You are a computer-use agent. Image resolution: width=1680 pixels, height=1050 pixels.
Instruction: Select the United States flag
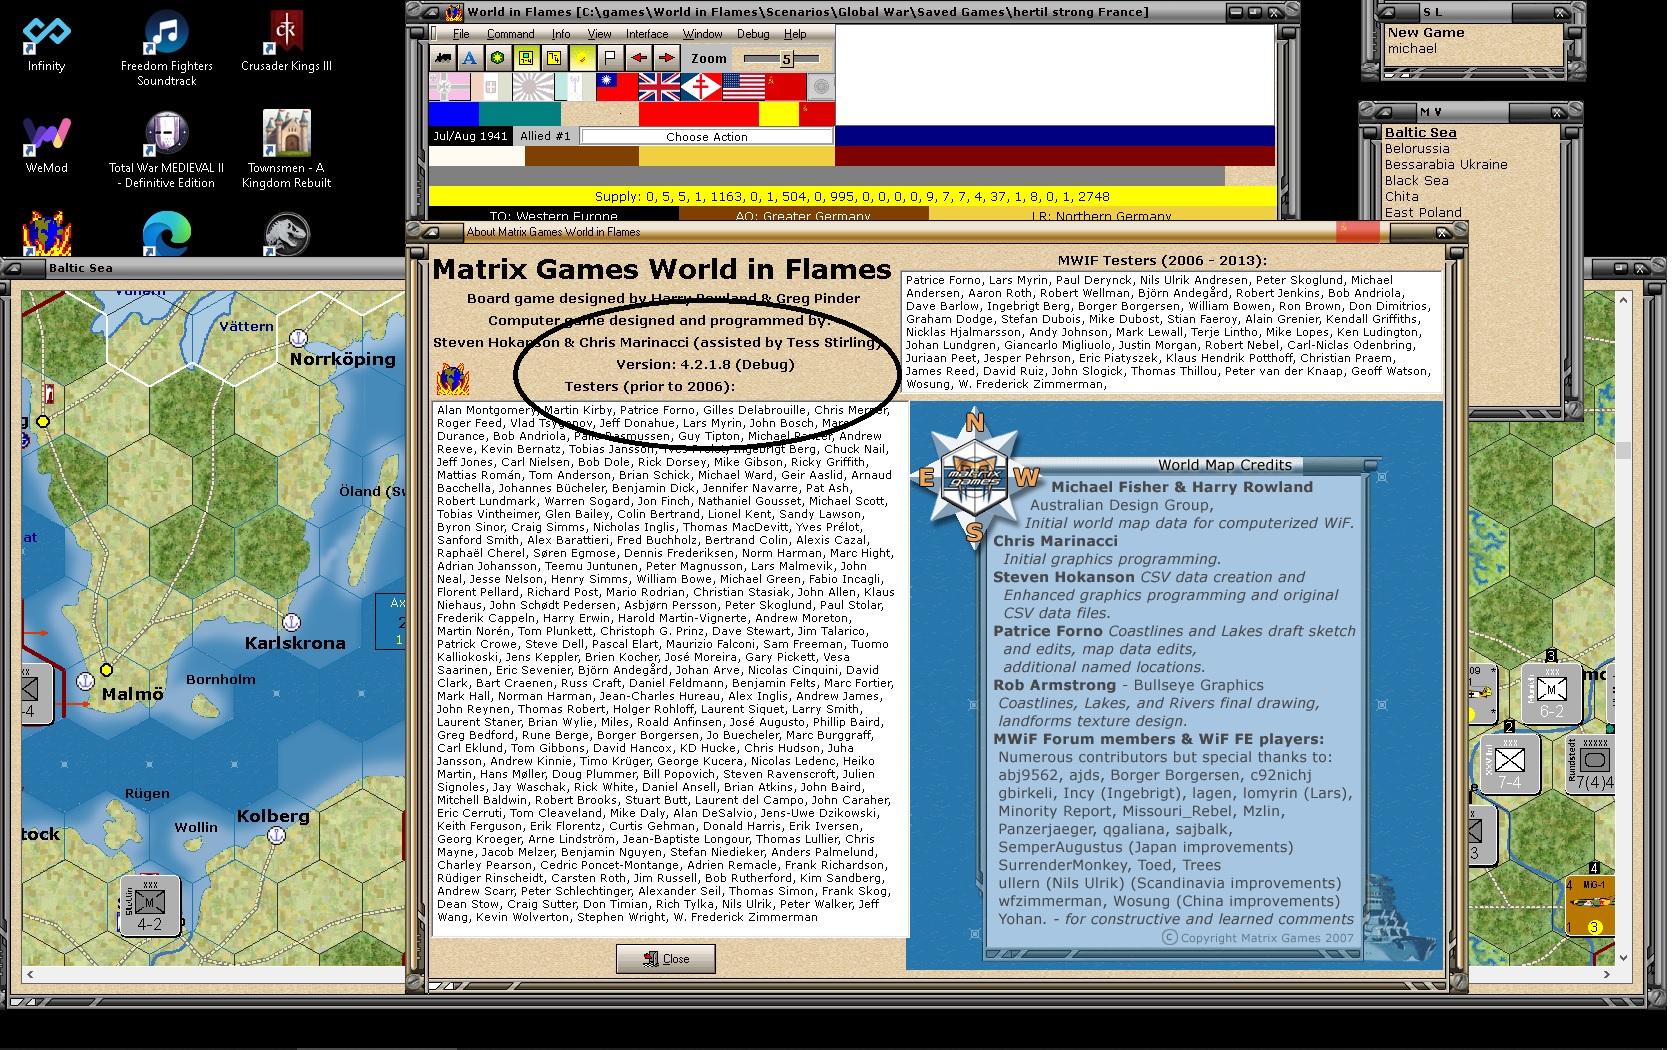point(743,88)
